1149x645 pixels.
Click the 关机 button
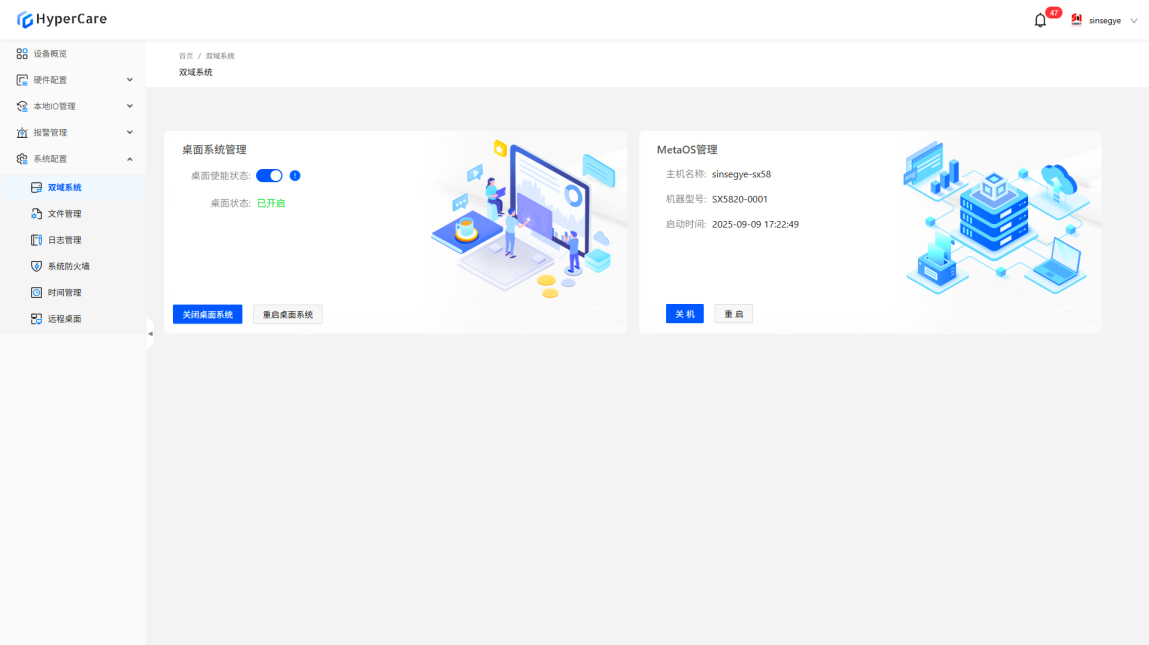(x=684, y=314)
